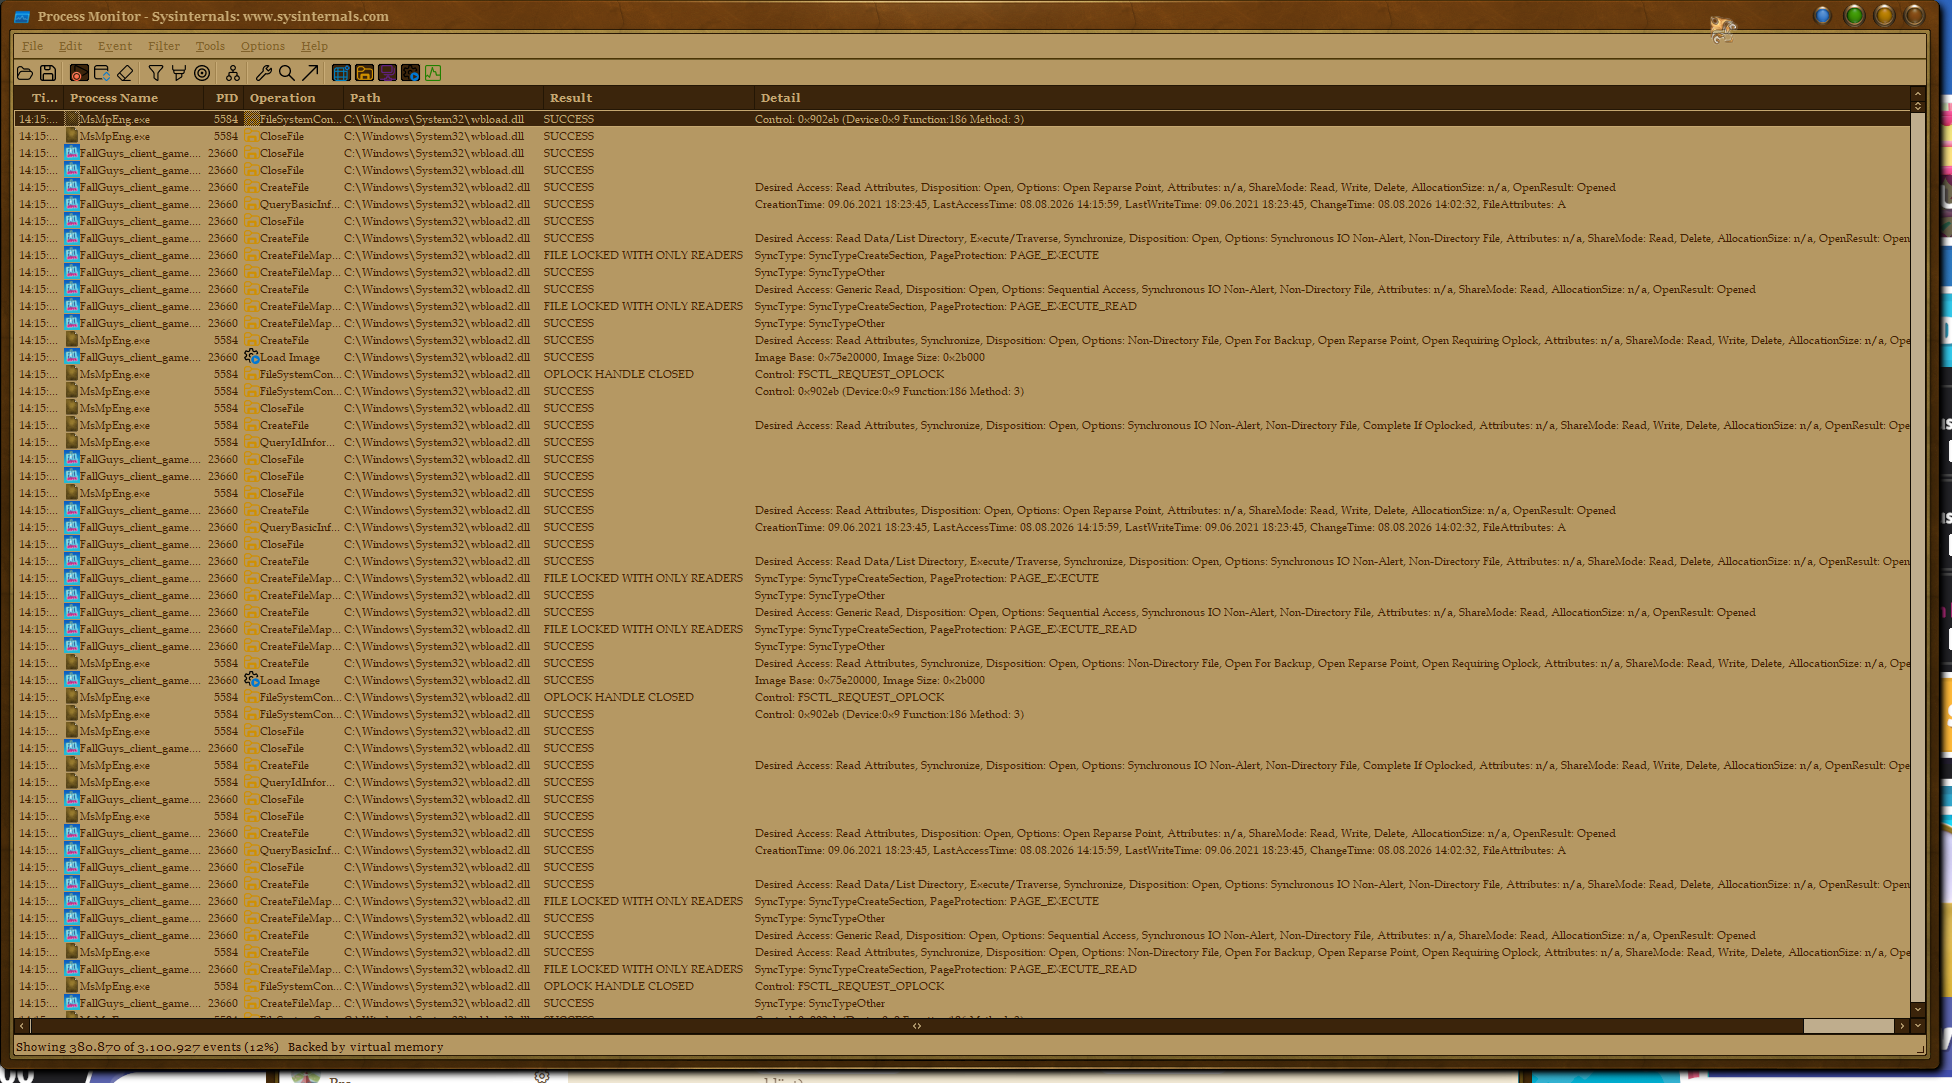Toggle the Autoscroll button

(101, 73)
